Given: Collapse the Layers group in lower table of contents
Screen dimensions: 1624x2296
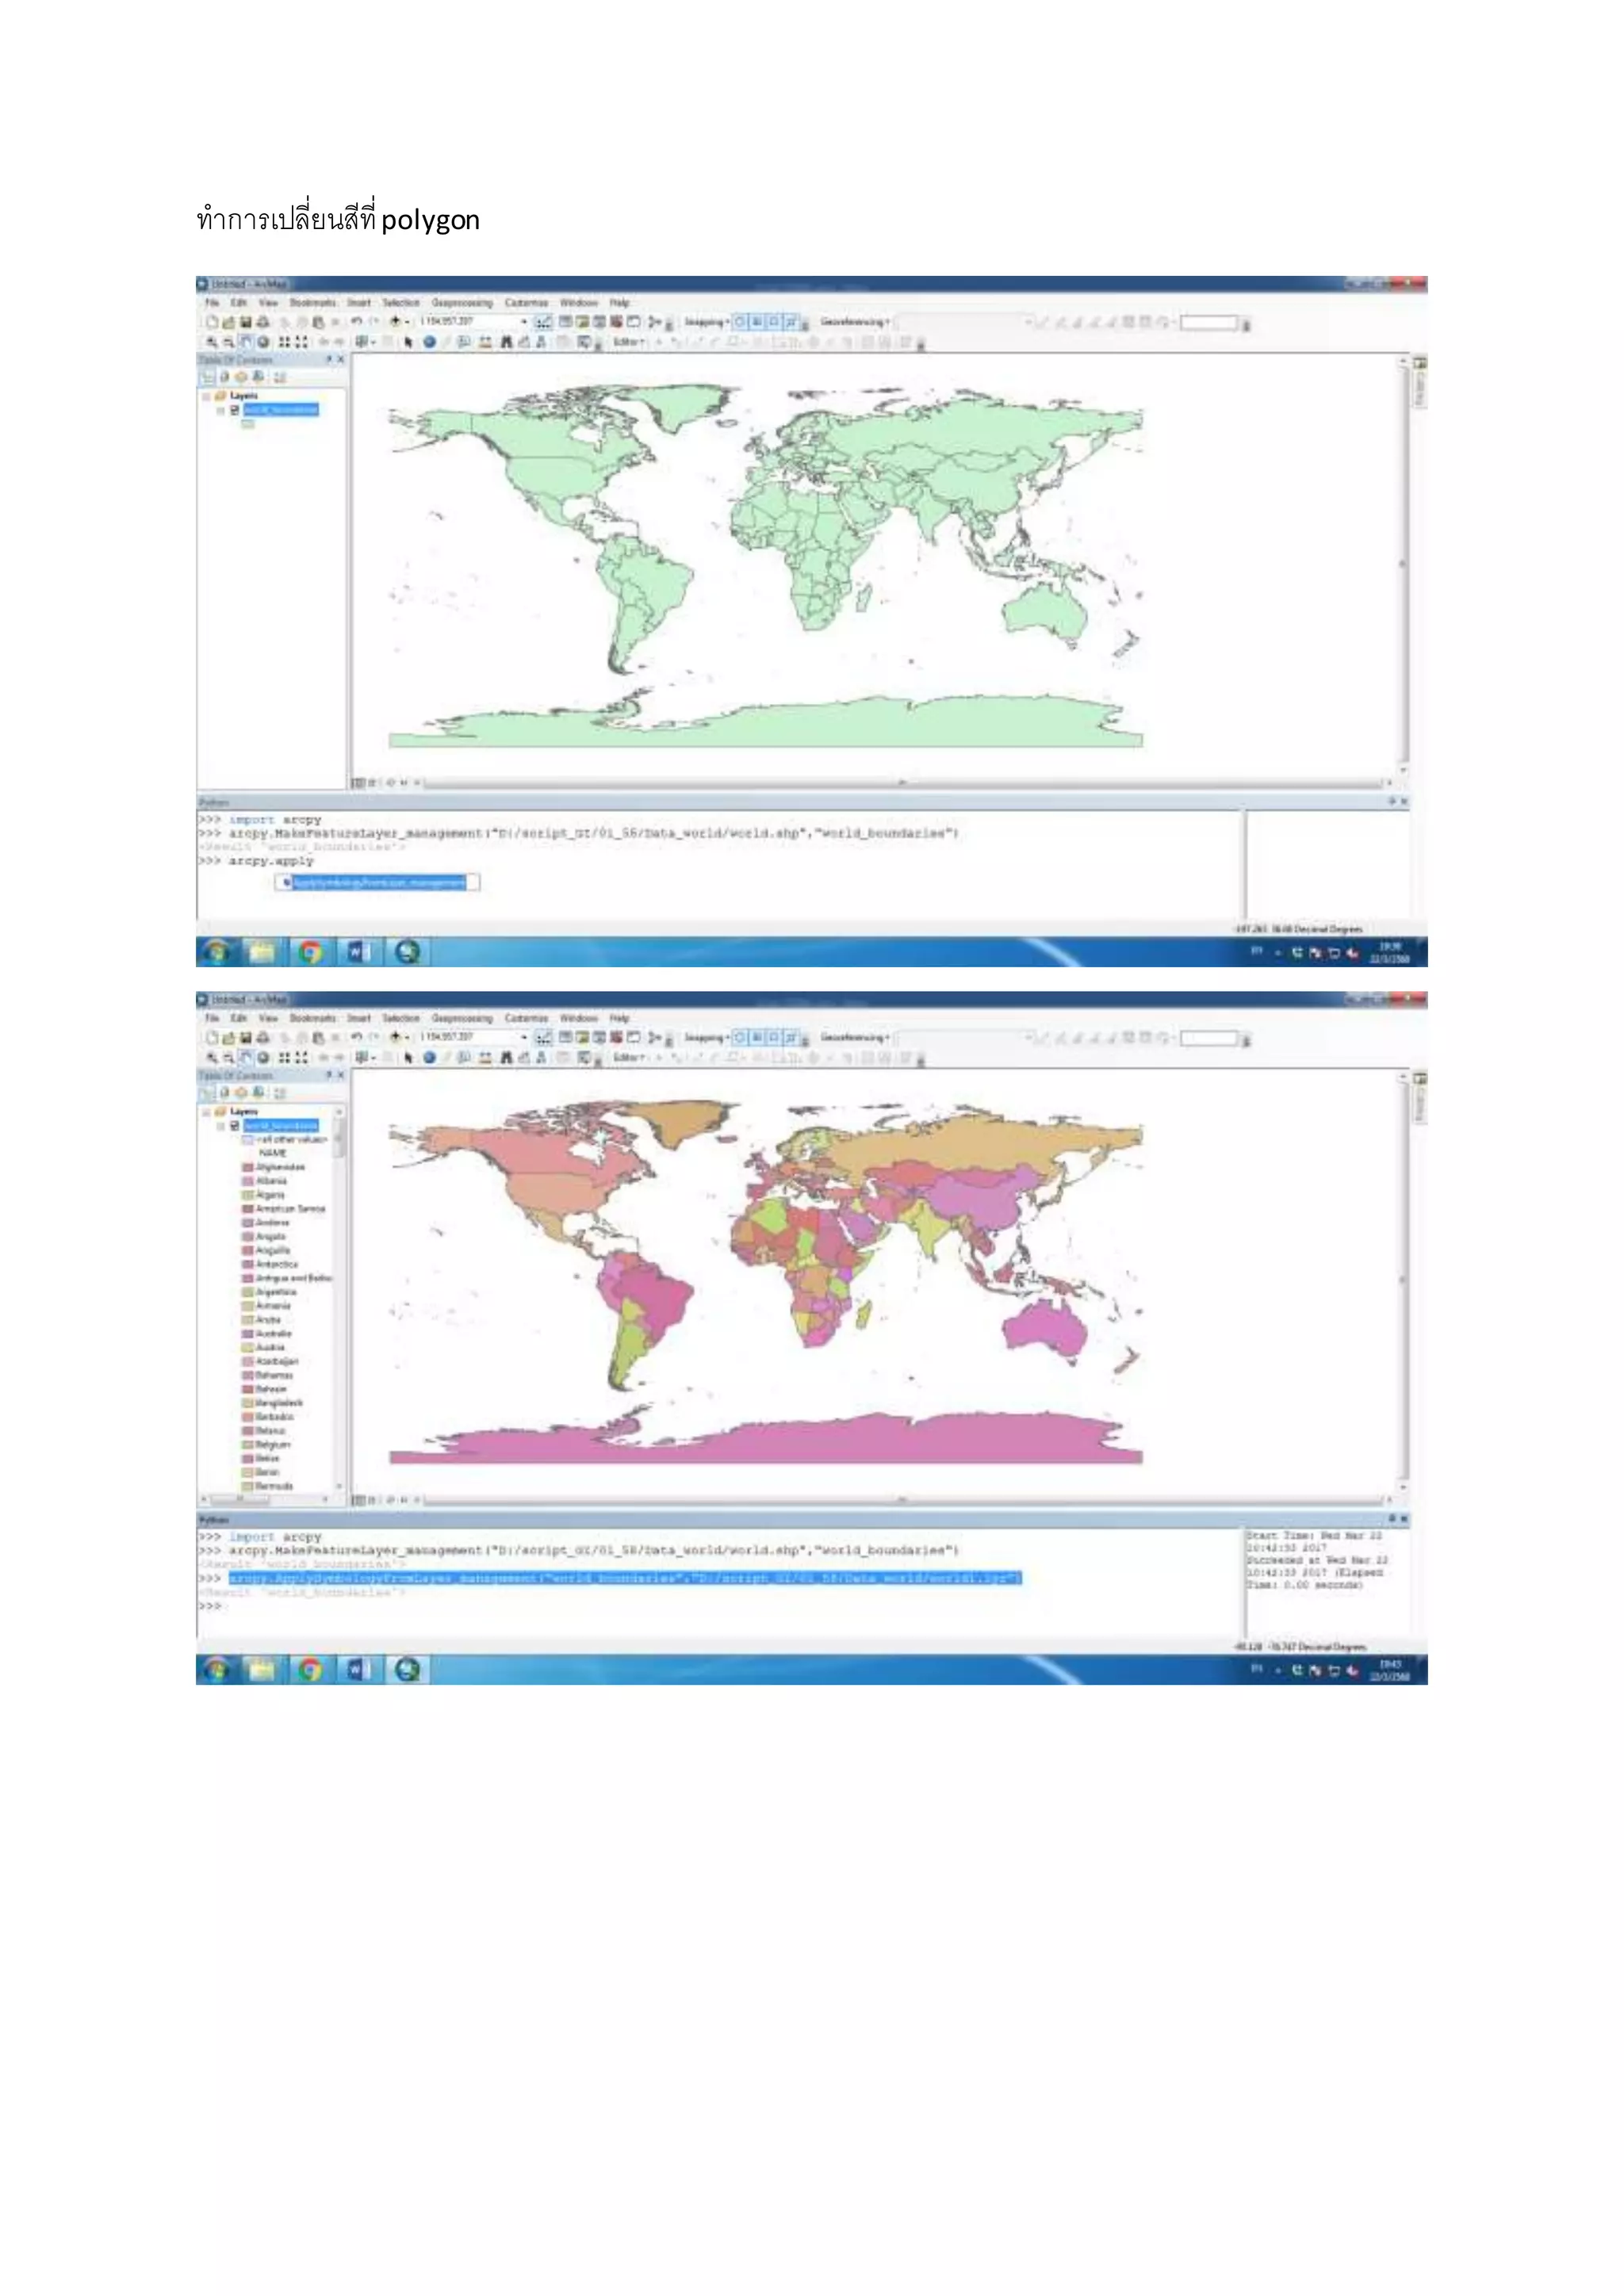Looking at the screenshot, I should tap(206, 1112).
